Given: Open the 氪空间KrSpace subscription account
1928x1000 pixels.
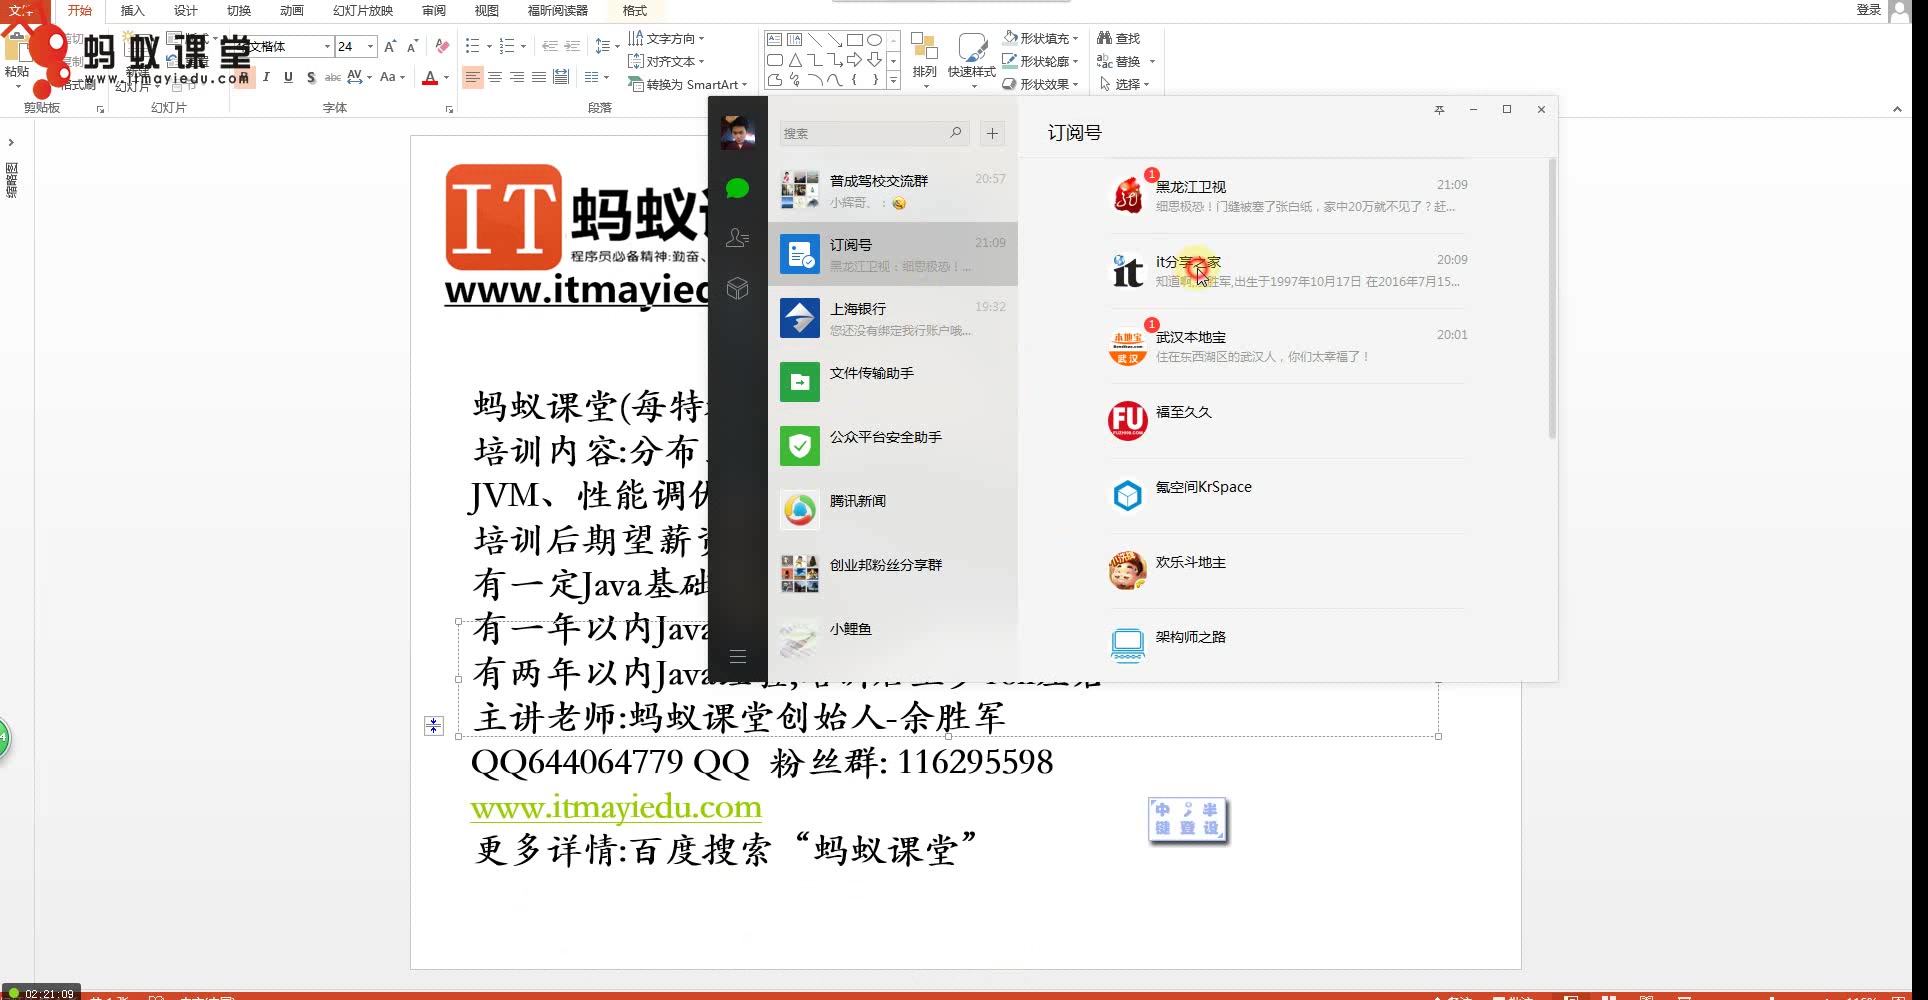Looking at the screenshot, I should click(1288, 495).
